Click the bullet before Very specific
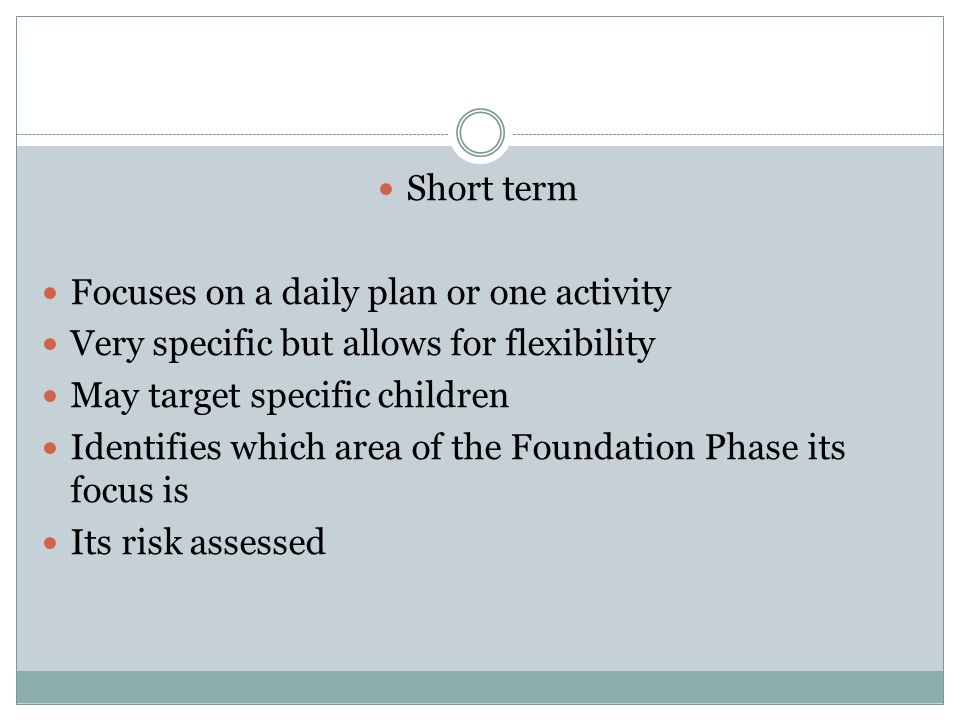The width and height of the screenshot is (960, 720). tap(50, 345)
